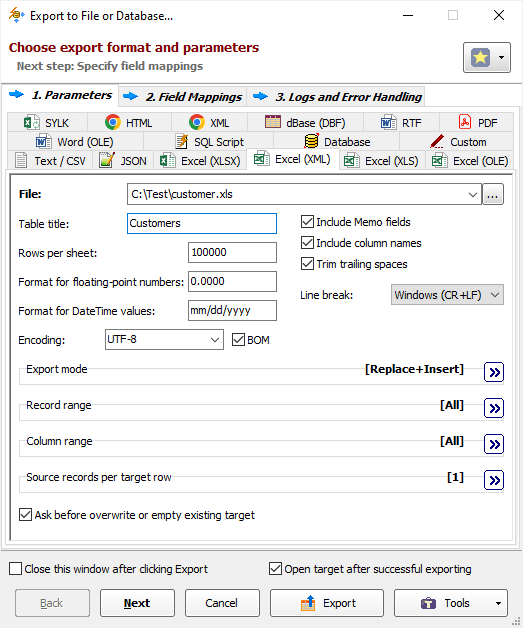Click into the Table title field
This screenshot has width=523, height=628.
202,223
